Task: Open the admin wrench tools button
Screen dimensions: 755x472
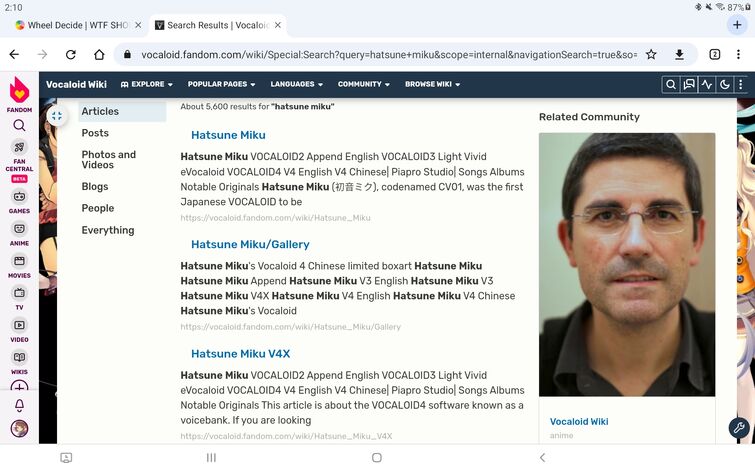Action: click(x=739, y=427)
